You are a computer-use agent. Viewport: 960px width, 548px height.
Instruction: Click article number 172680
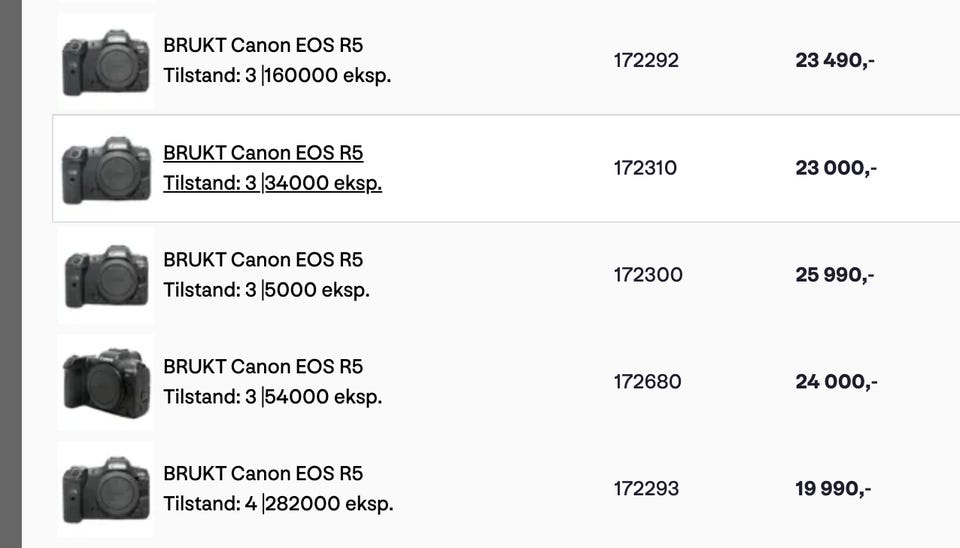(x=647, y=382)
